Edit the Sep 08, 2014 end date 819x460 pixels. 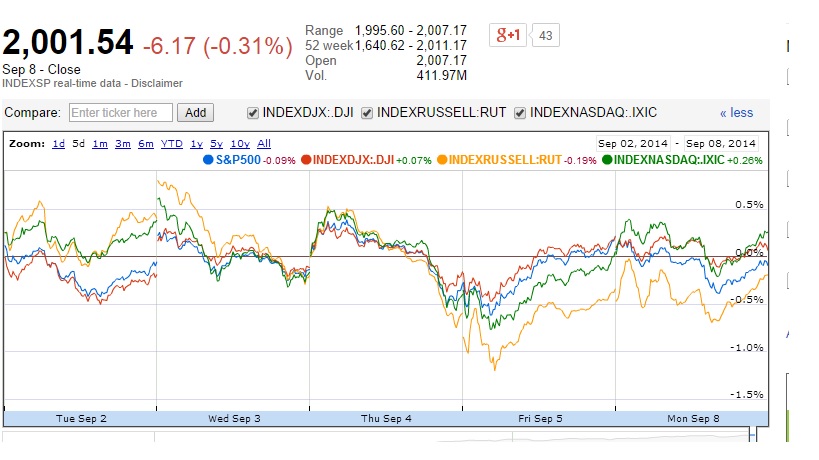tap(721, 144)
